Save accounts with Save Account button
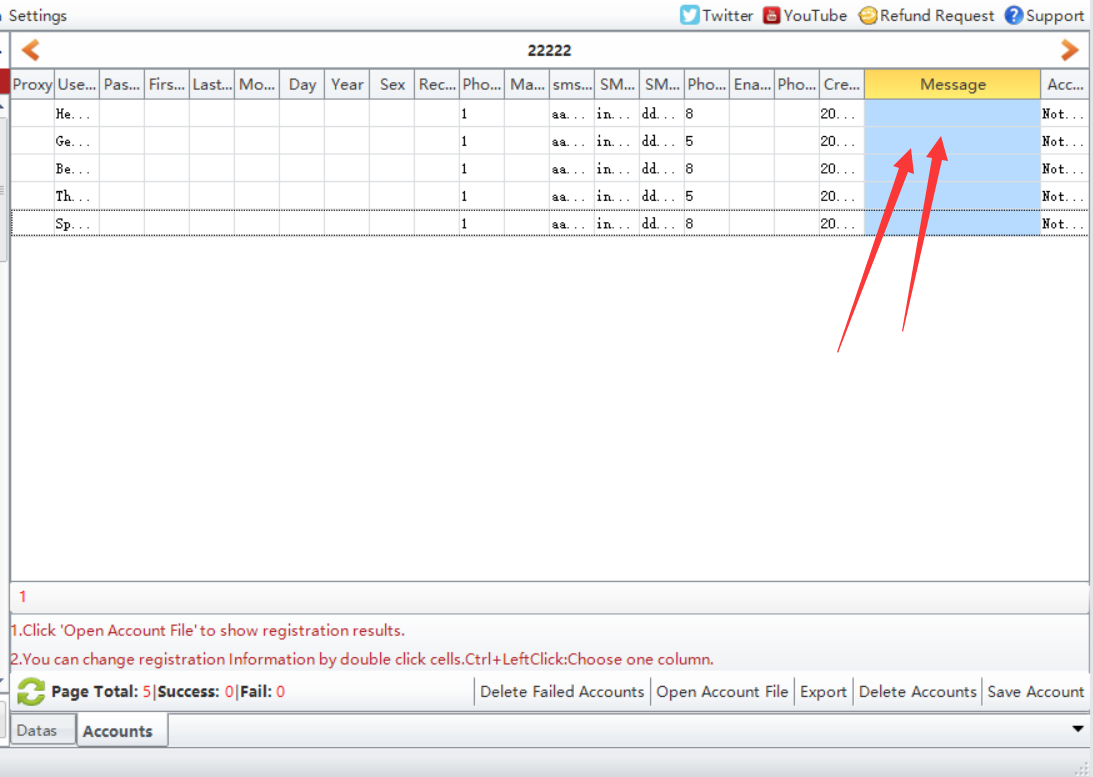Viewport: 1093px width, 777px height. (x=1036, y=691)
